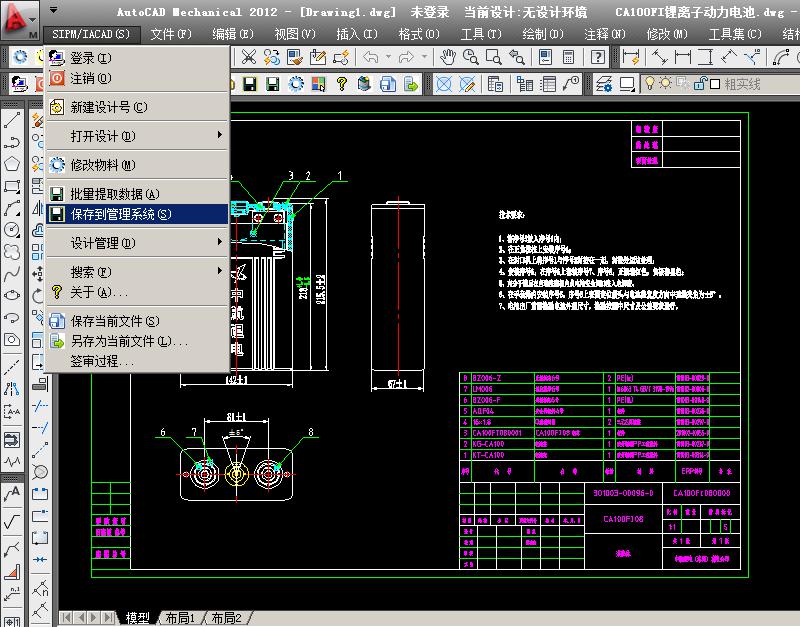Select 修改物料 menu entry

click(137, 165)
